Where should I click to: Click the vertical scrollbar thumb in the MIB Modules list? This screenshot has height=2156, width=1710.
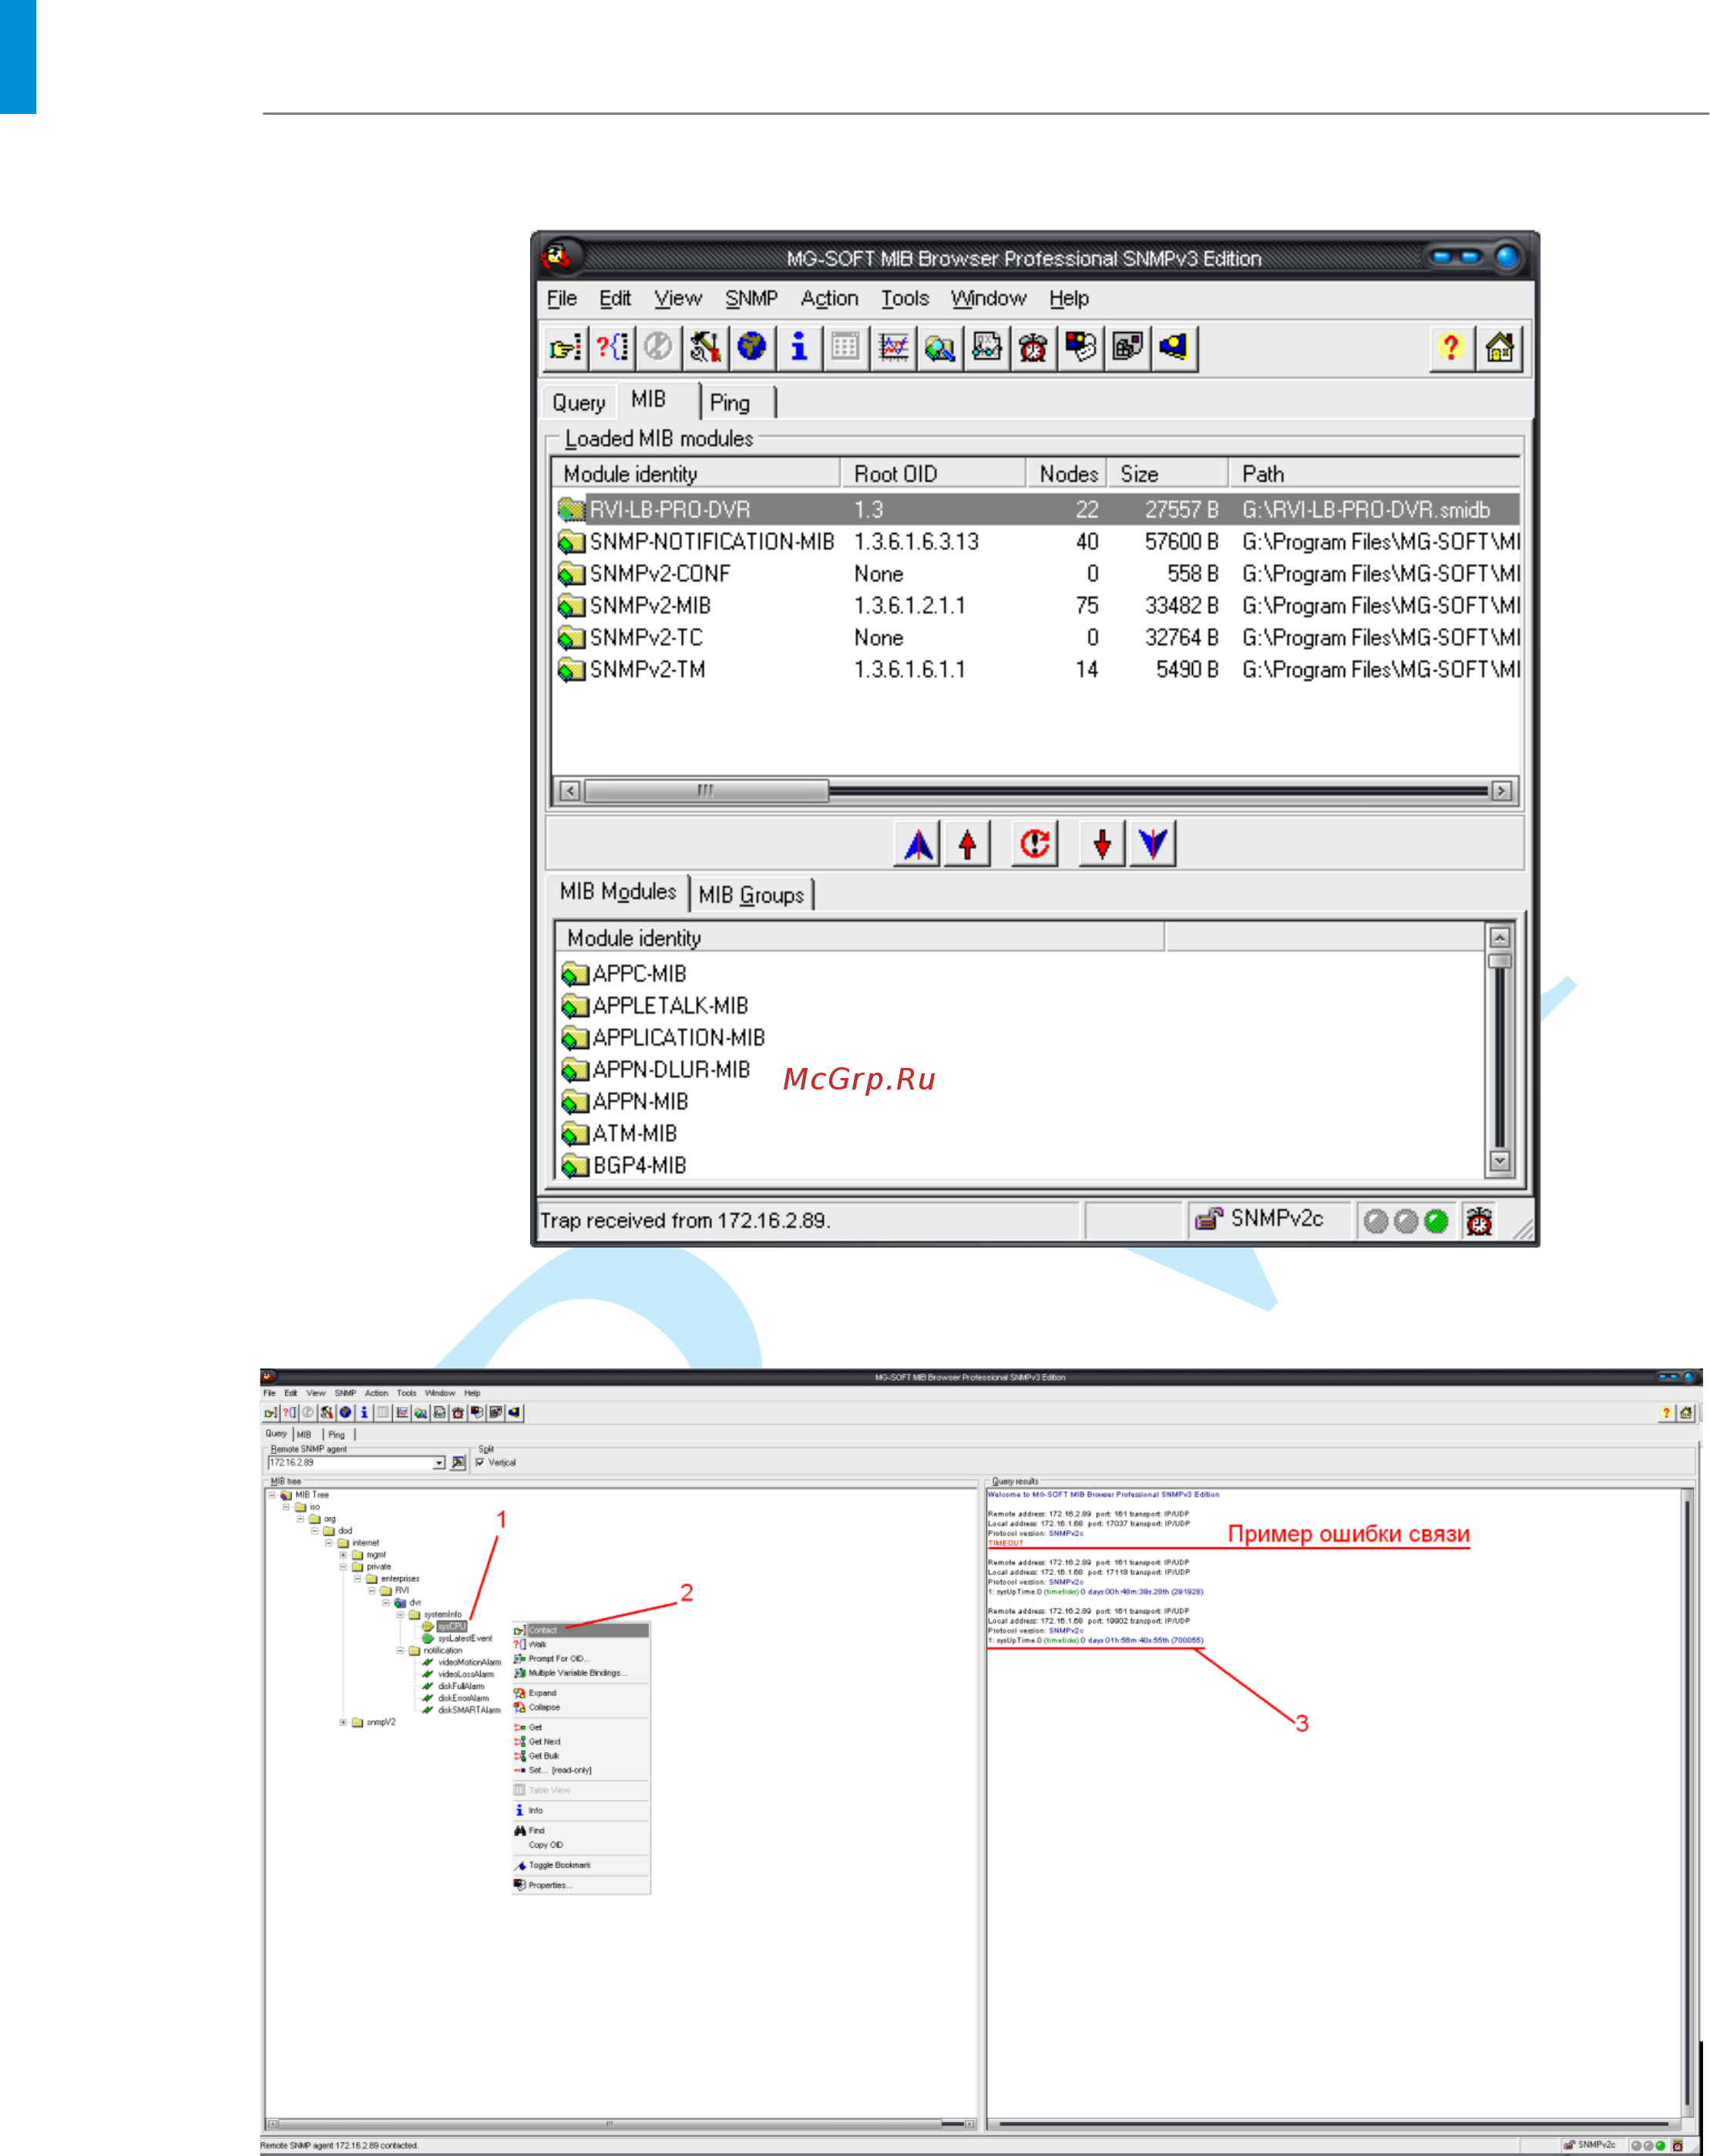(x=1499, y=961)
